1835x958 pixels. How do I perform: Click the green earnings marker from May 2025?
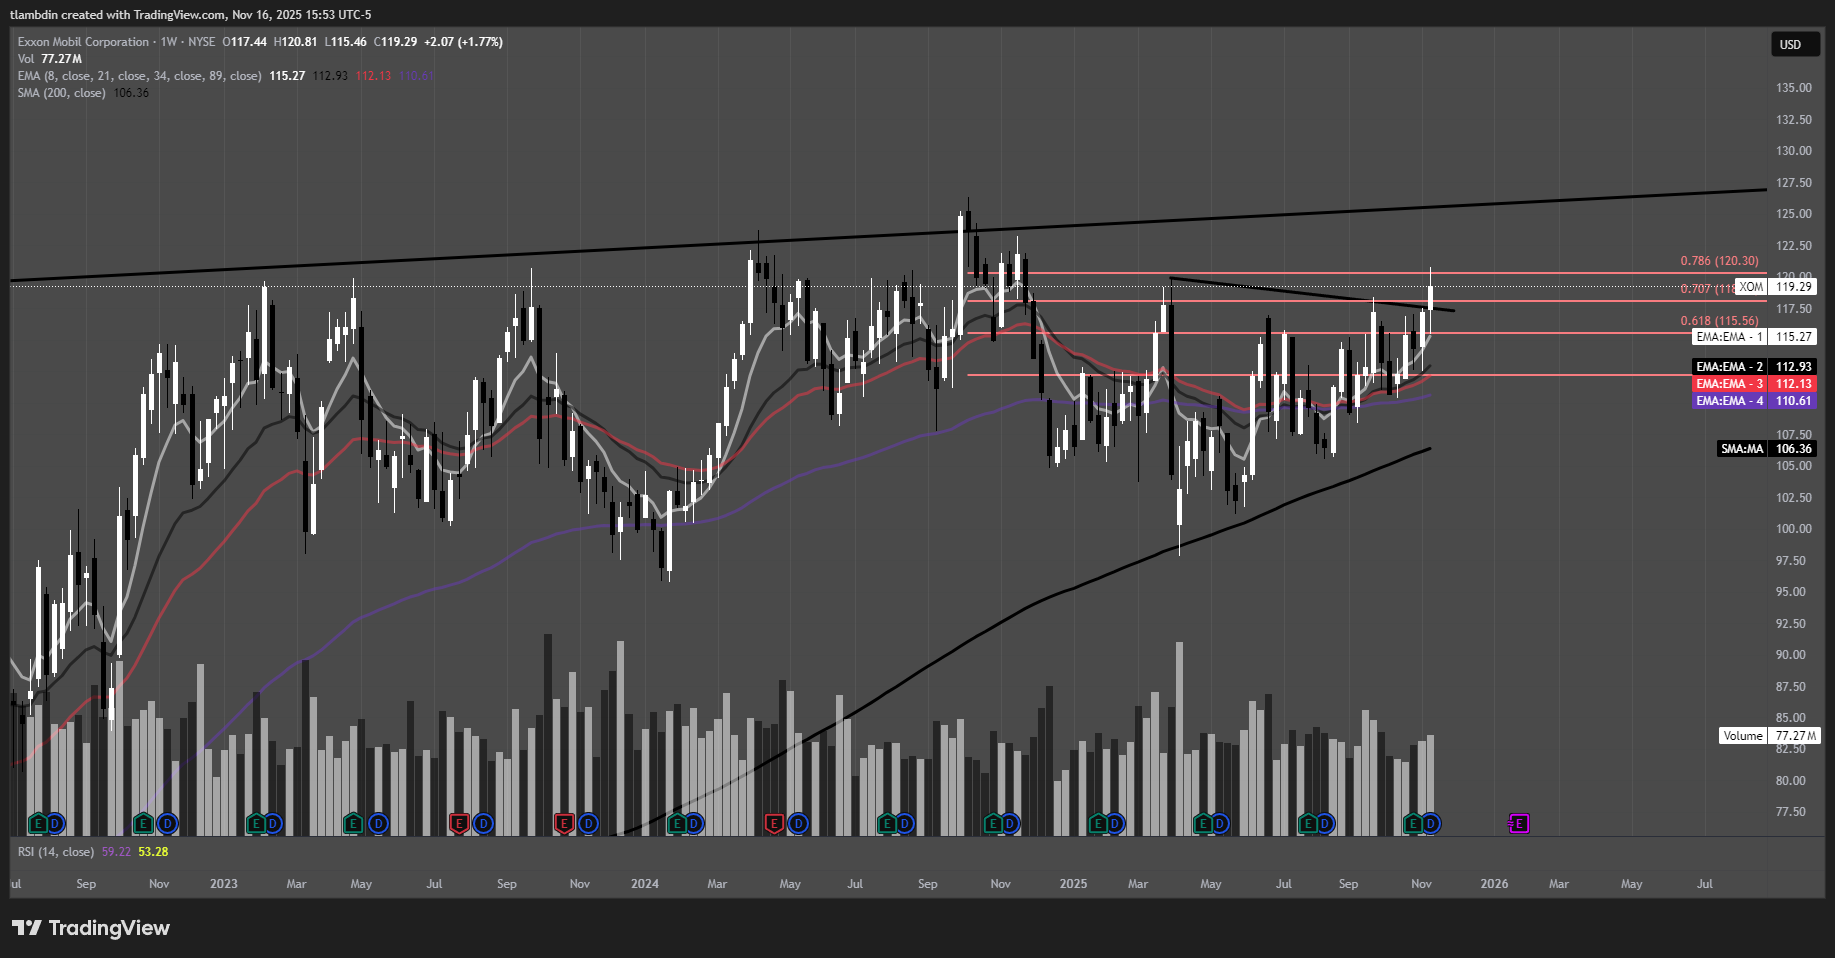[x=1203, y=824]
